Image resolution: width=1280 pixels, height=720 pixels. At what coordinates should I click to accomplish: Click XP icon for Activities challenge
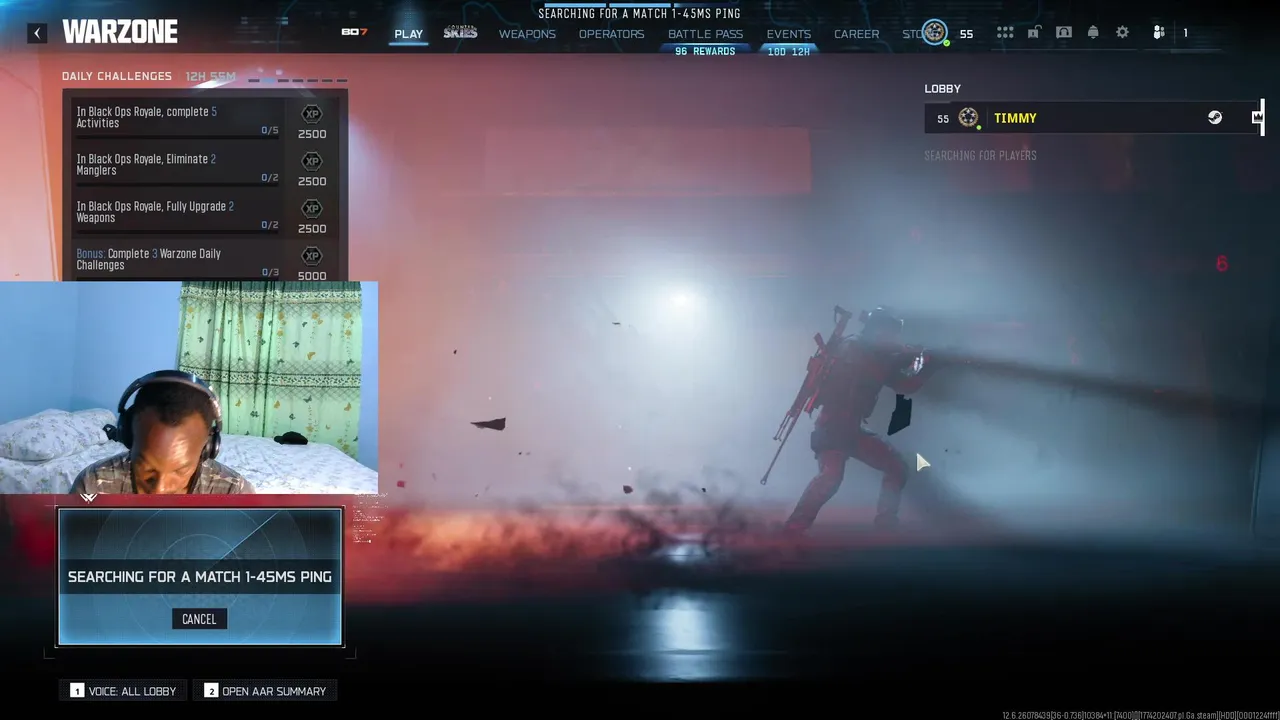tap(312, 114)
